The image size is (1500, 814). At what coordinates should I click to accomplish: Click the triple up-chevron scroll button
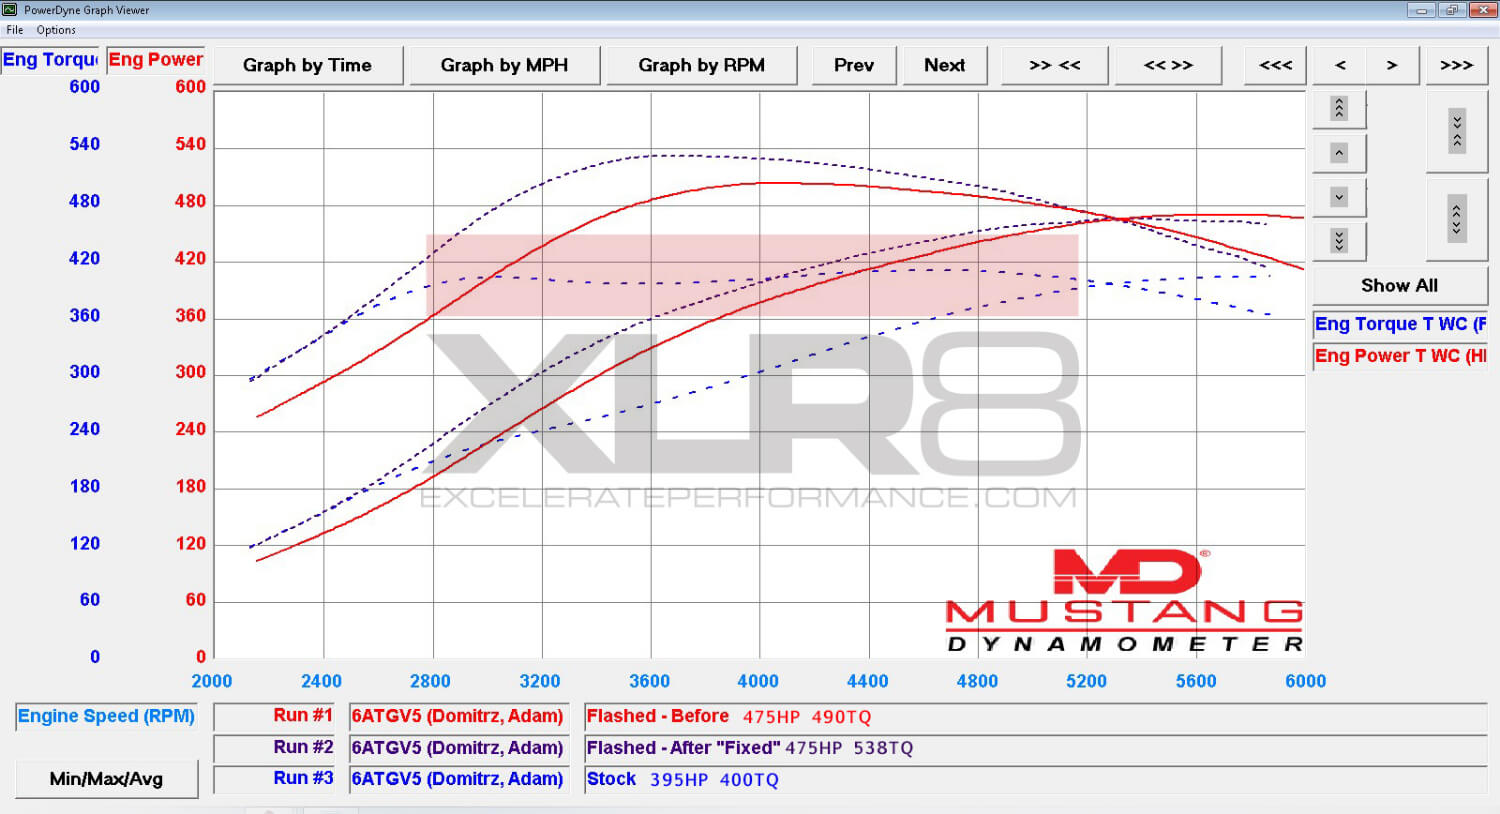tap(1339, 108)
